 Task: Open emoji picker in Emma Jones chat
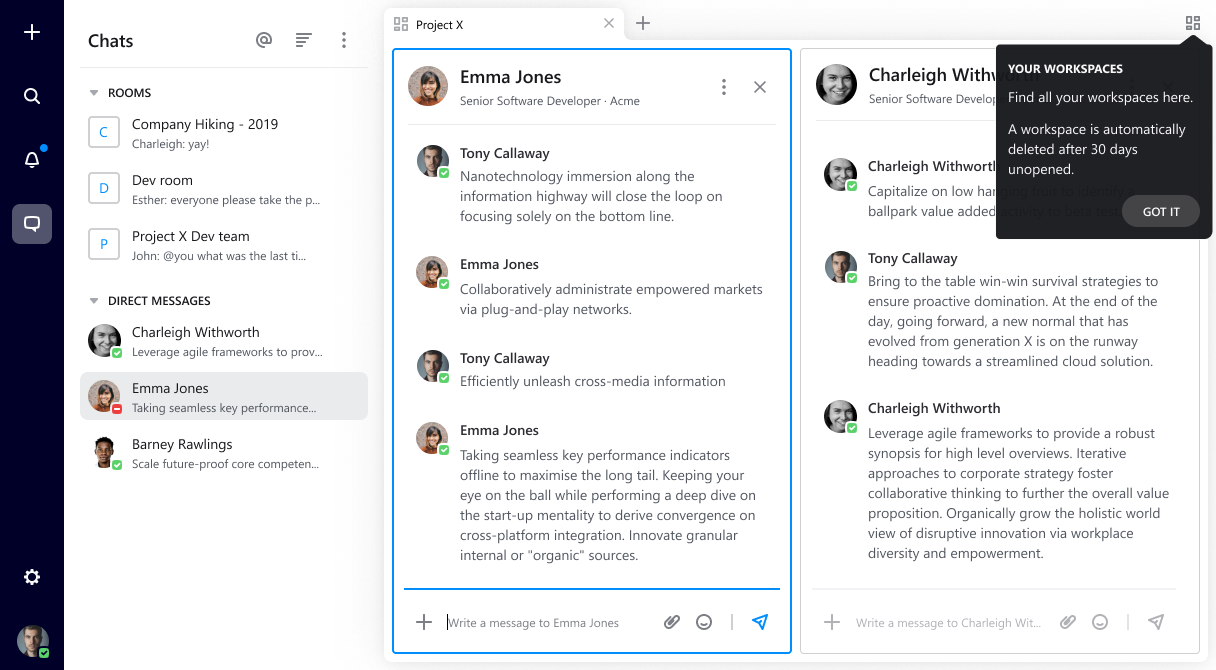(x=704, y=622)
